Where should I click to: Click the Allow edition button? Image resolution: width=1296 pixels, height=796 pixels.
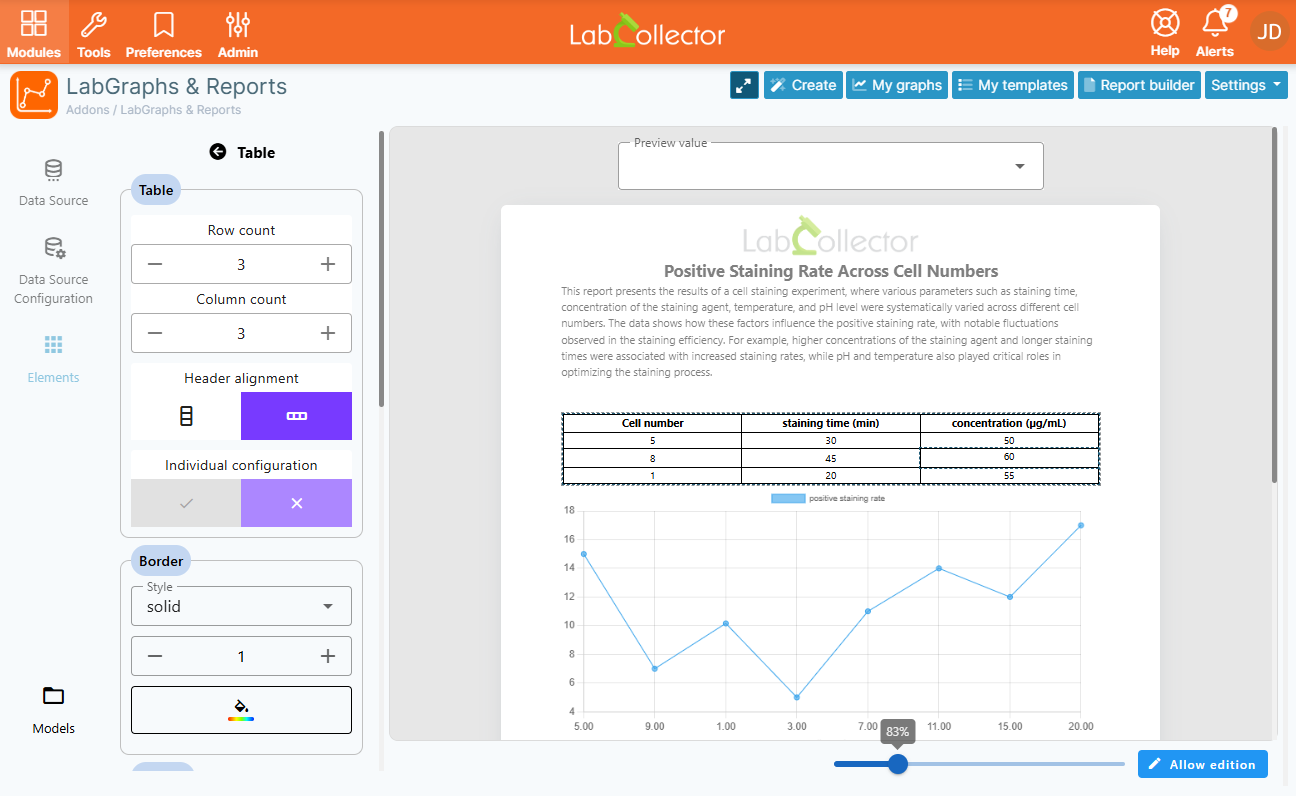(x=1203, y=764)
